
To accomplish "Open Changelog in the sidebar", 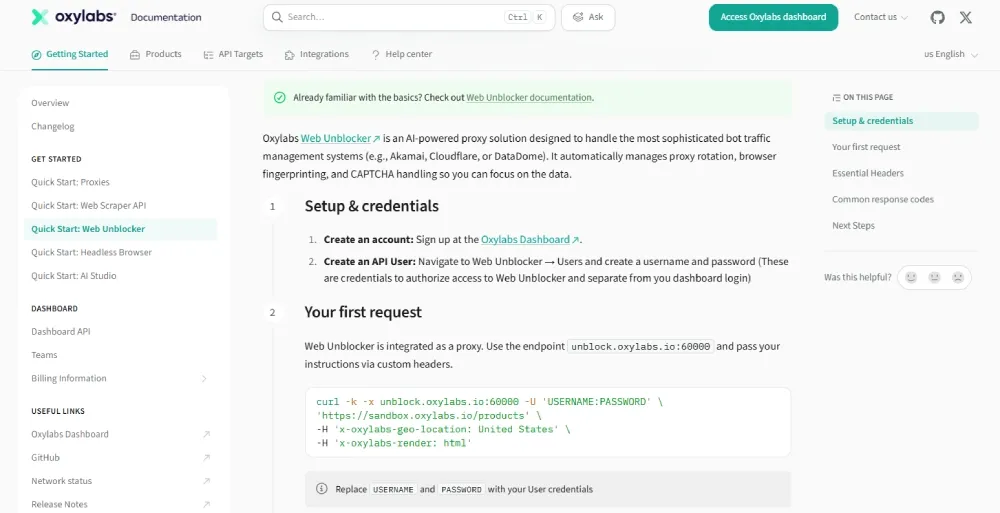I will pyautogui.click(x=53, y=126).
